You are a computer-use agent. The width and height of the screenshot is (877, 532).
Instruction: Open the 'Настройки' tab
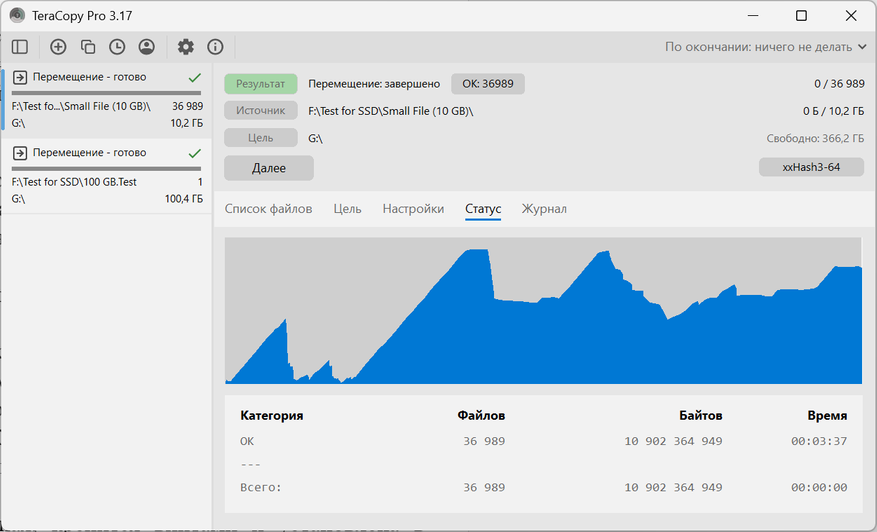pos(413,209)
